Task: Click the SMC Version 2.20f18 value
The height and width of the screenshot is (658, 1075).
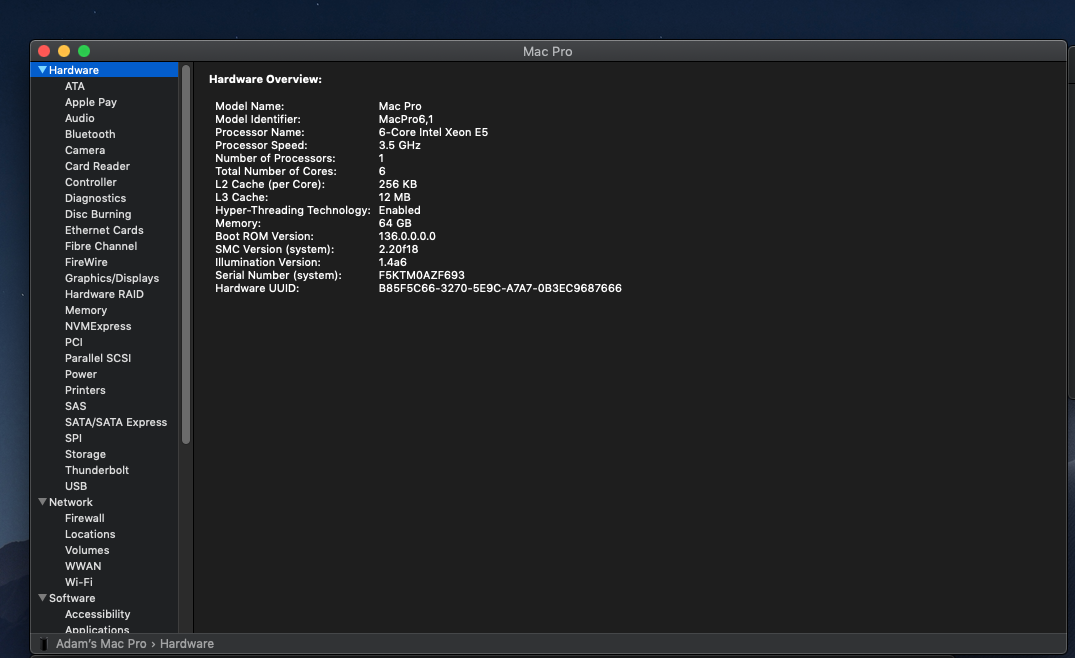Action: tap(398, 249)
